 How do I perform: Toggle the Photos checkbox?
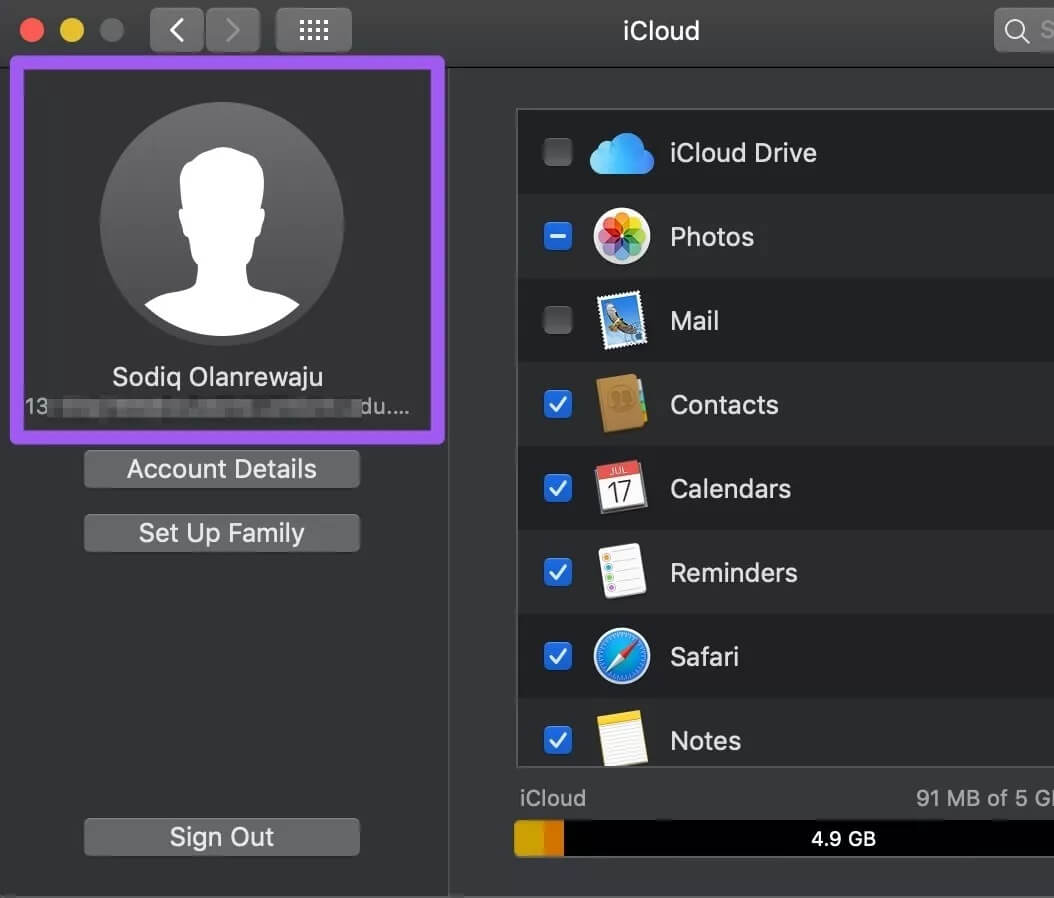point(558,236)
